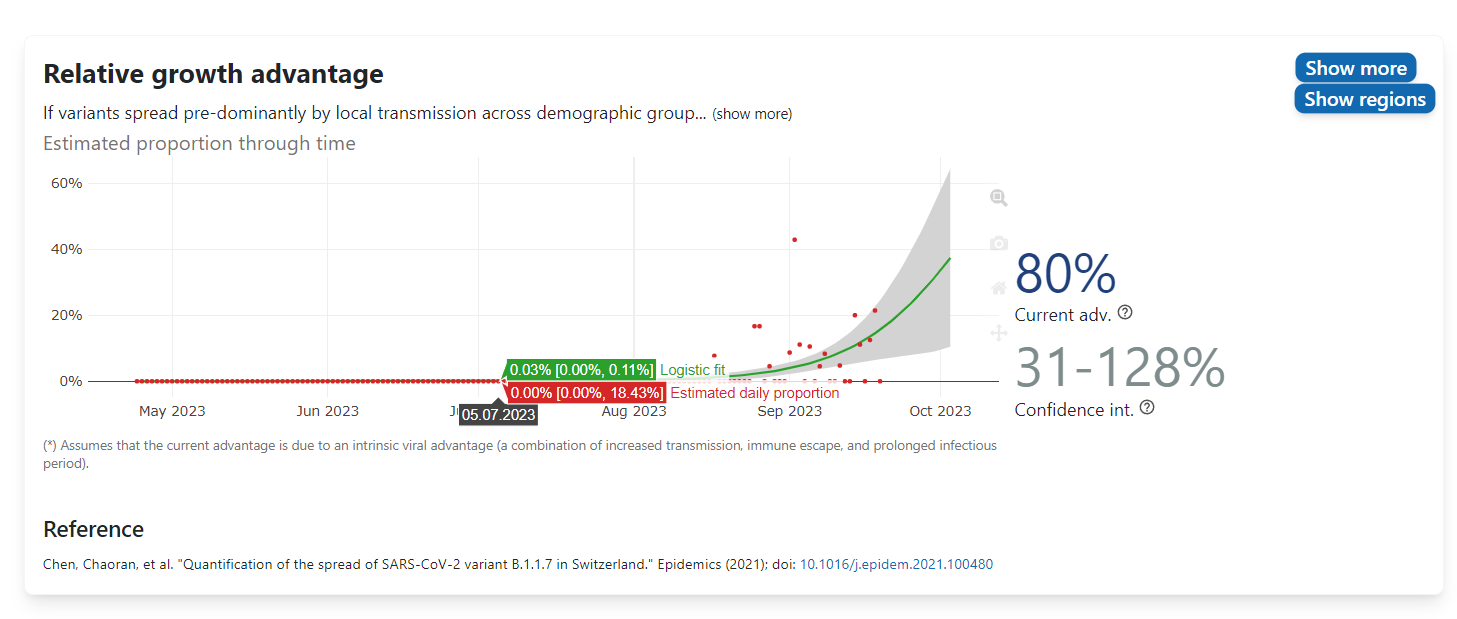The height and width of the screenshot is (619, 1457).
Task: Click the Jun 2023 axis label
Action: (x=327, y=411)
